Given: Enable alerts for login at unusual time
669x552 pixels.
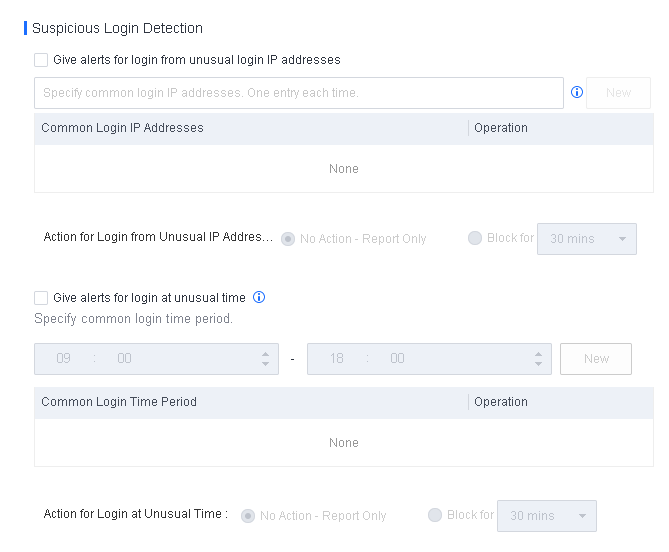Looking at the screenshot, I should (x=41, y=298).
